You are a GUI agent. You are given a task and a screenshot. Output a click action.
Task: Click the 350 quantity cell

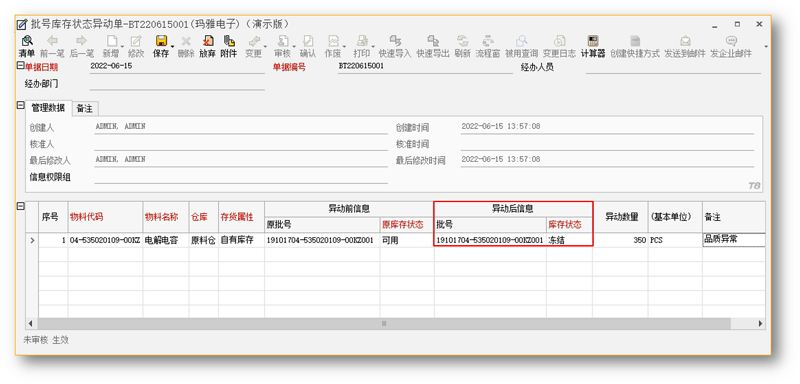coord(620,240)
